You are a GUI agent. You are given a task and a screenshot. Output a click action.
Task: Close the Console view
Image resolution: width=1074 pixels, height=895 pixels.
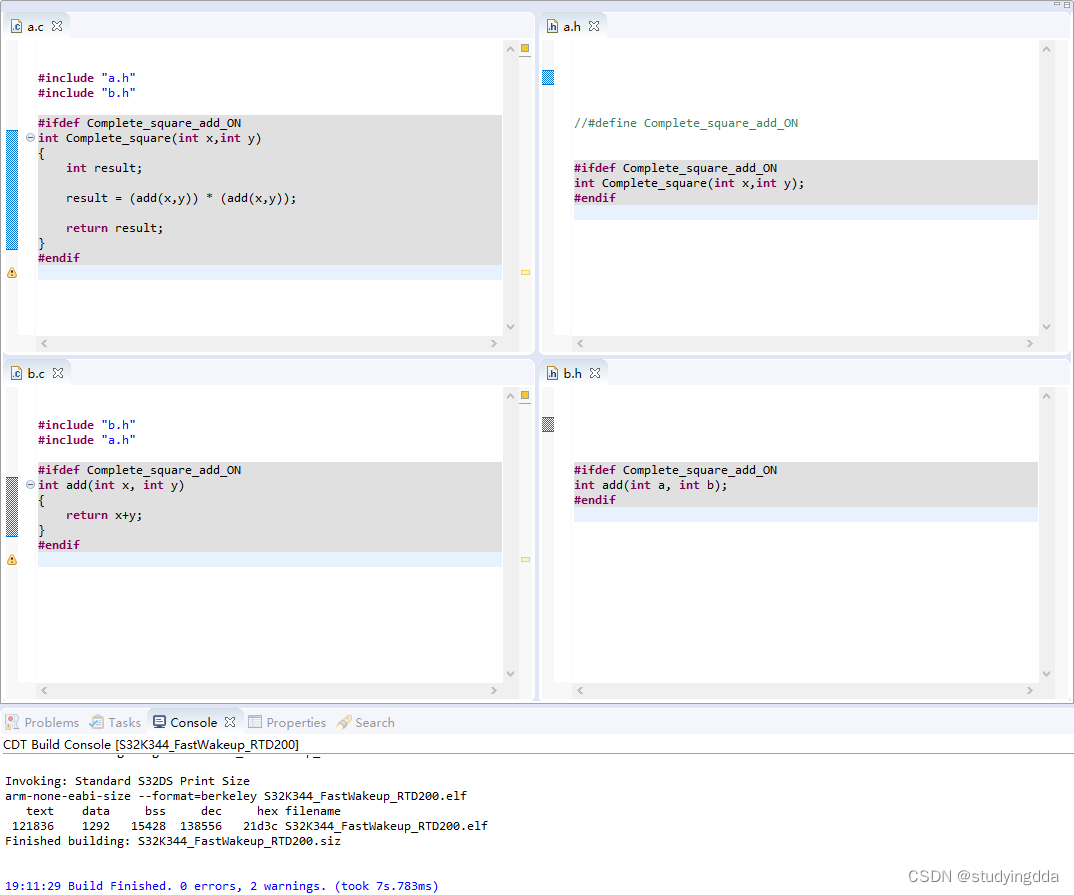coord(230,722)
